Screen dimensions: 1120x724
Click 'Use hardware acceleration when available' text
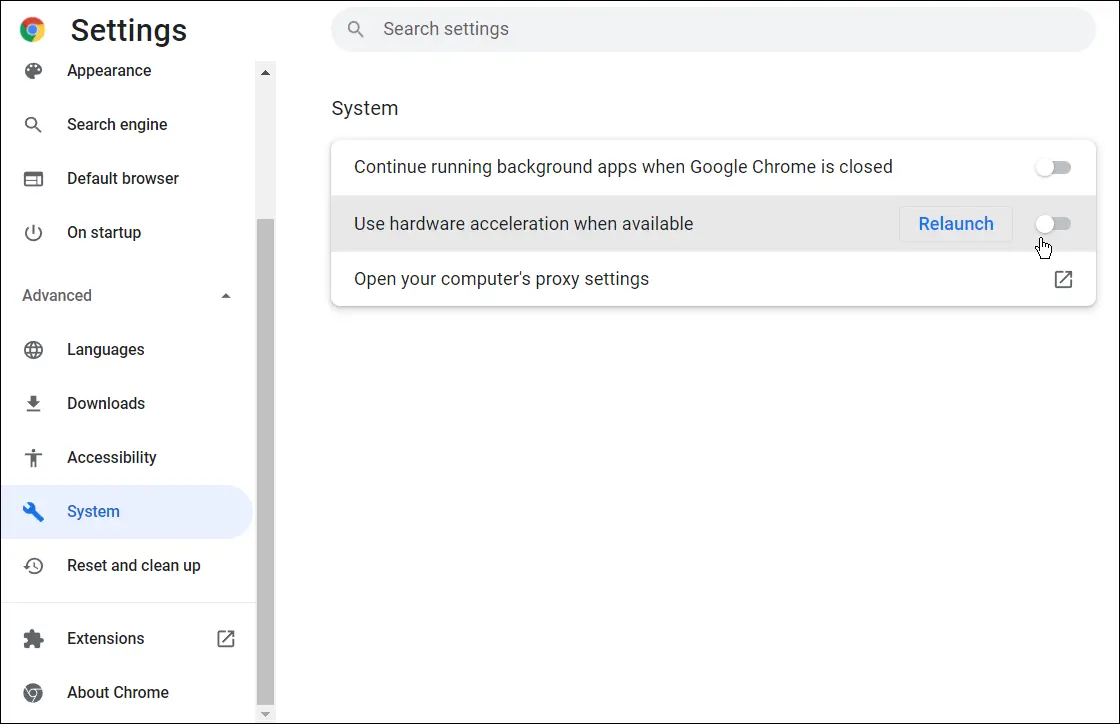(524, 223)
